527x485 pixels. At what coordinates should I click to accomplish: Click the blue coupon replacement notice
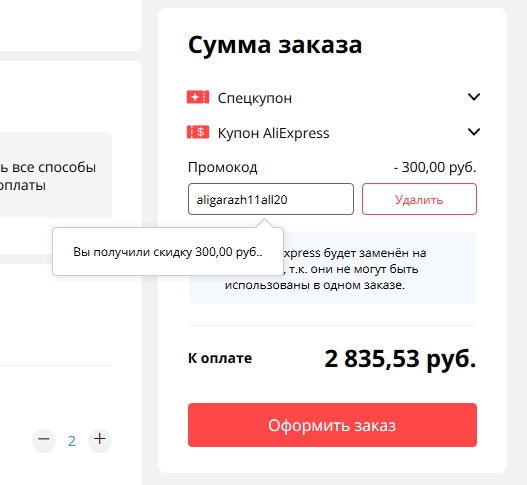332,268
